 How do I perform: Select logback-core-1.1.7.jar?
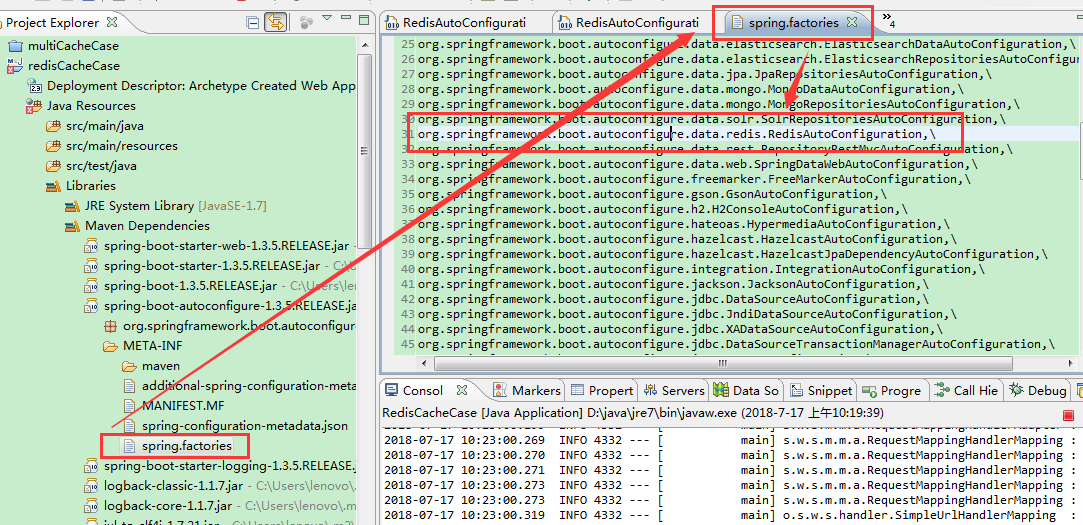168,506
